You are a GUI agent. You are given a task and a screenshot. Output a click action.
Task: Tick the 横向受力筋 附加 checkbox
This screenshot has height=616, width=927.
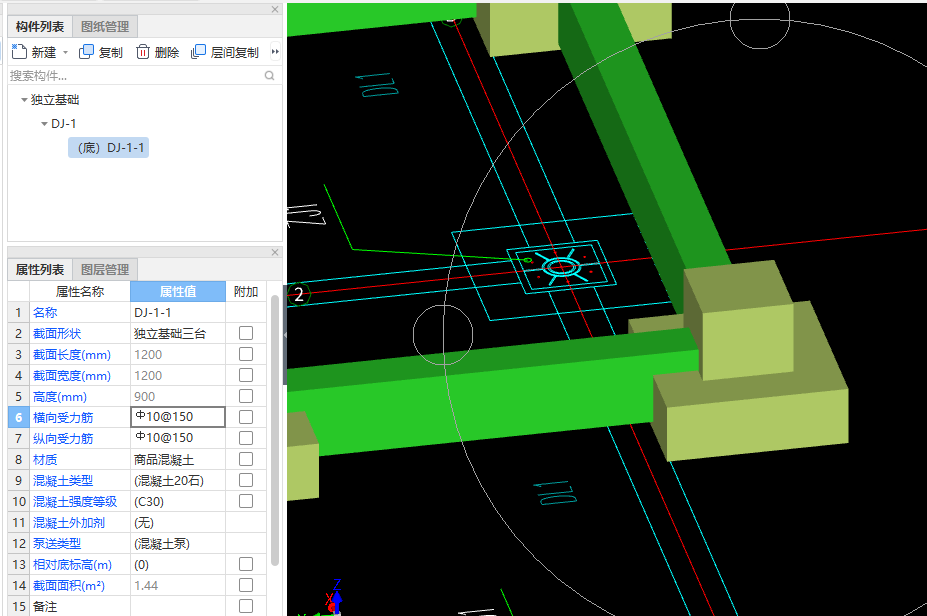pos(246,417)
